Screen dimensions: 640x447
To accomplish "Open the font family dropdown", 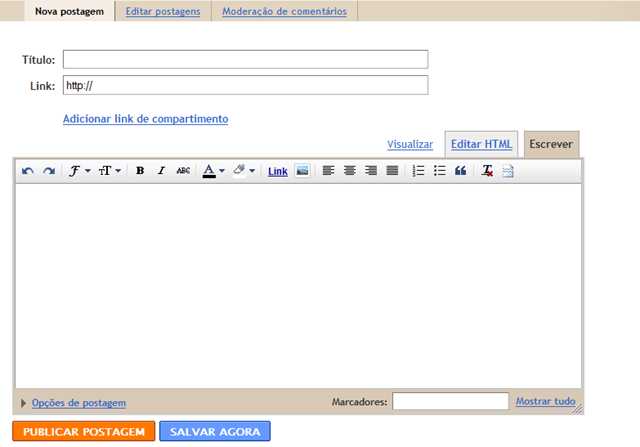I will pos(80,171).
